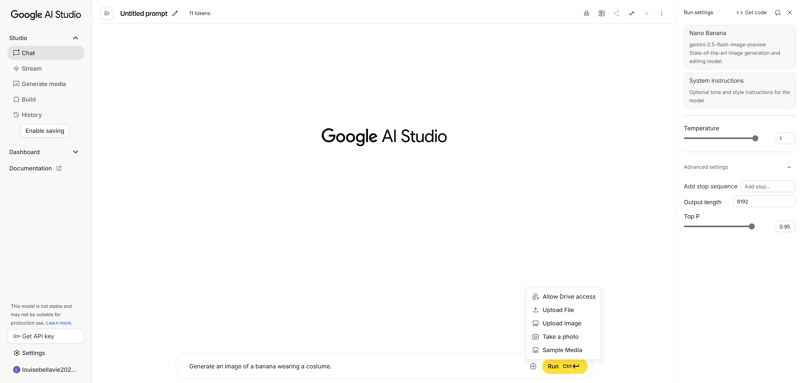
Task: Open the compare mode icon
Action: (602, 13)
